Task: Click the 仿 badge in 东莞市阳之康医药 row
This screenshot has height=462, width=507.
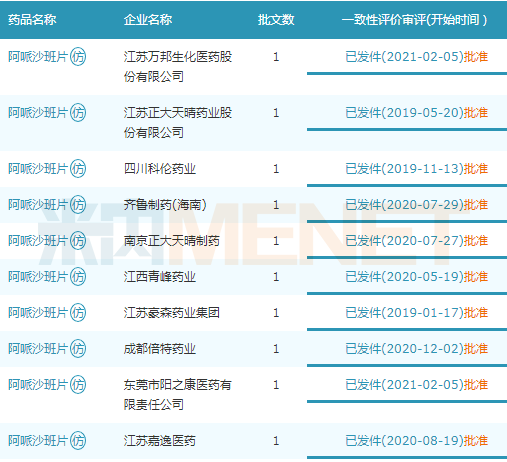Action: [78, 385]
